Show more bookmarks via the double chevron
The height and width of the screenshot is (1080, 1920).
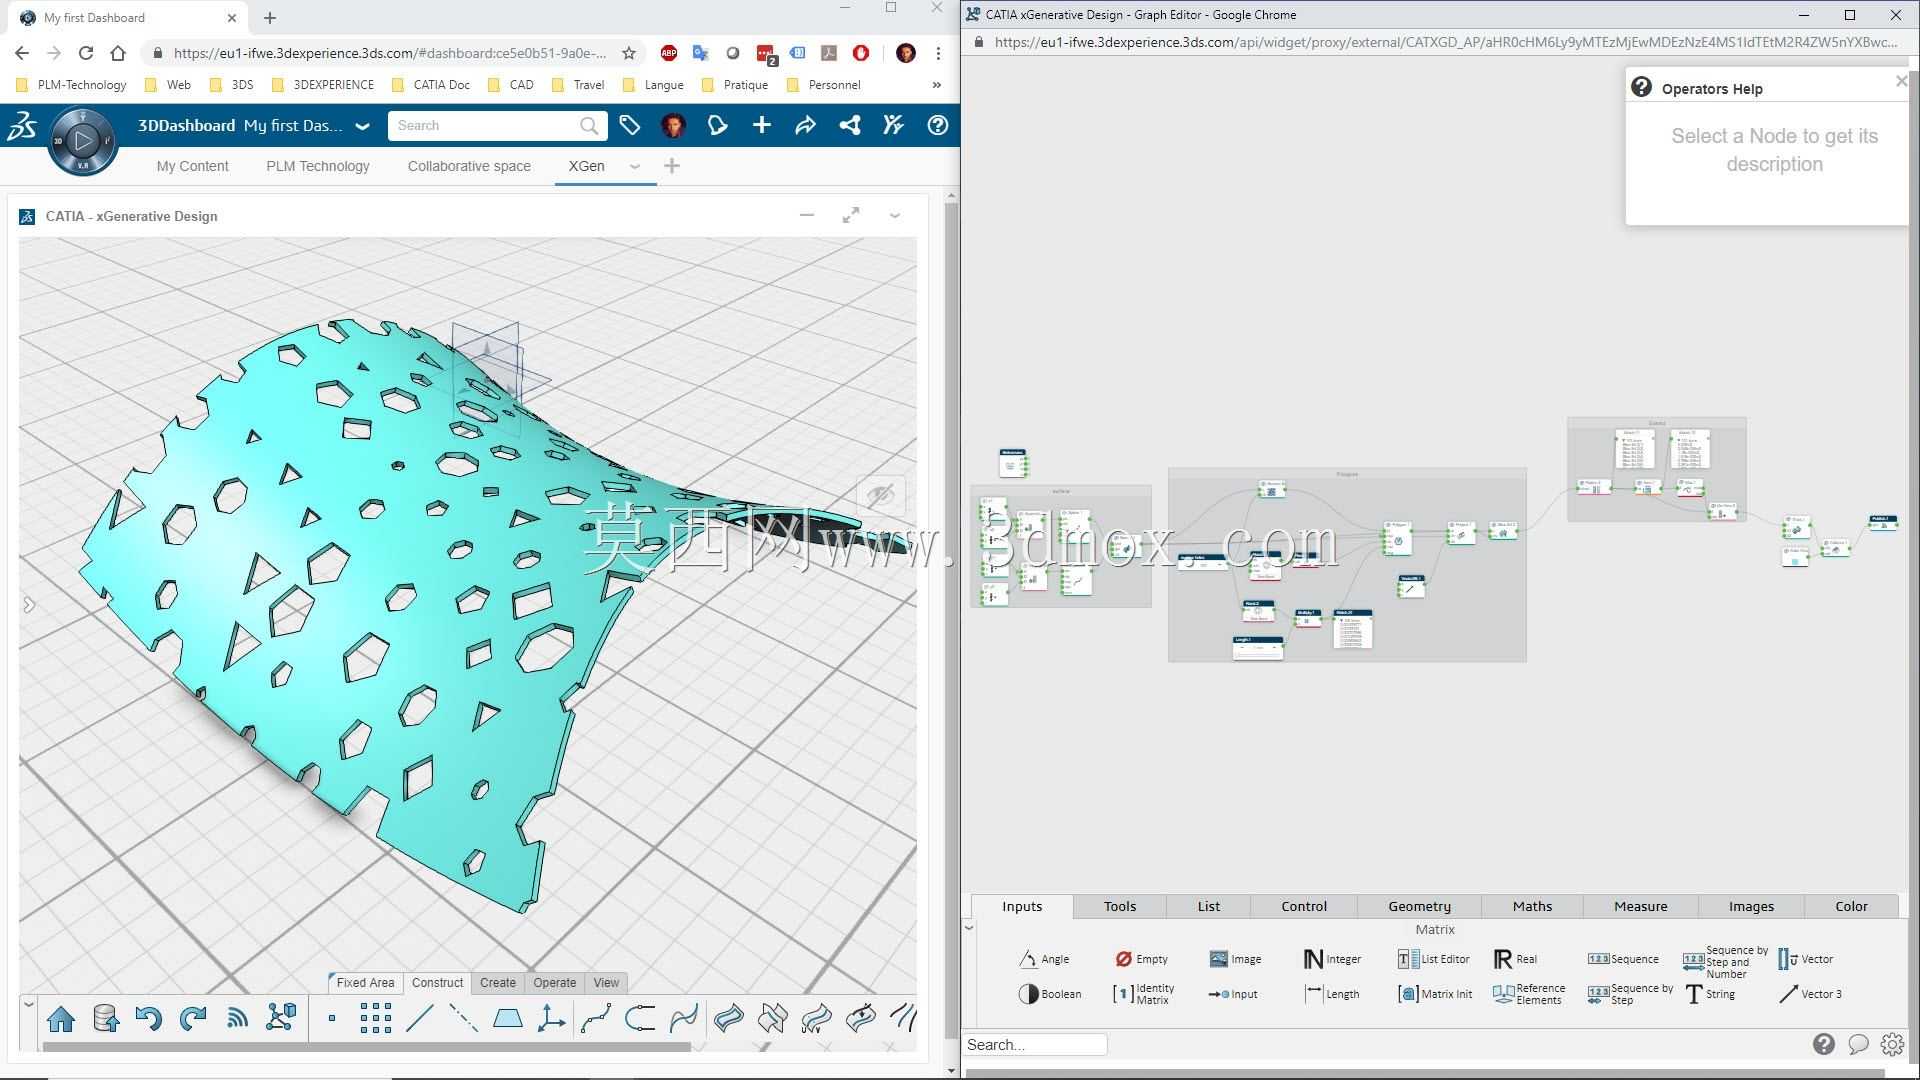(x=936, y=85)
